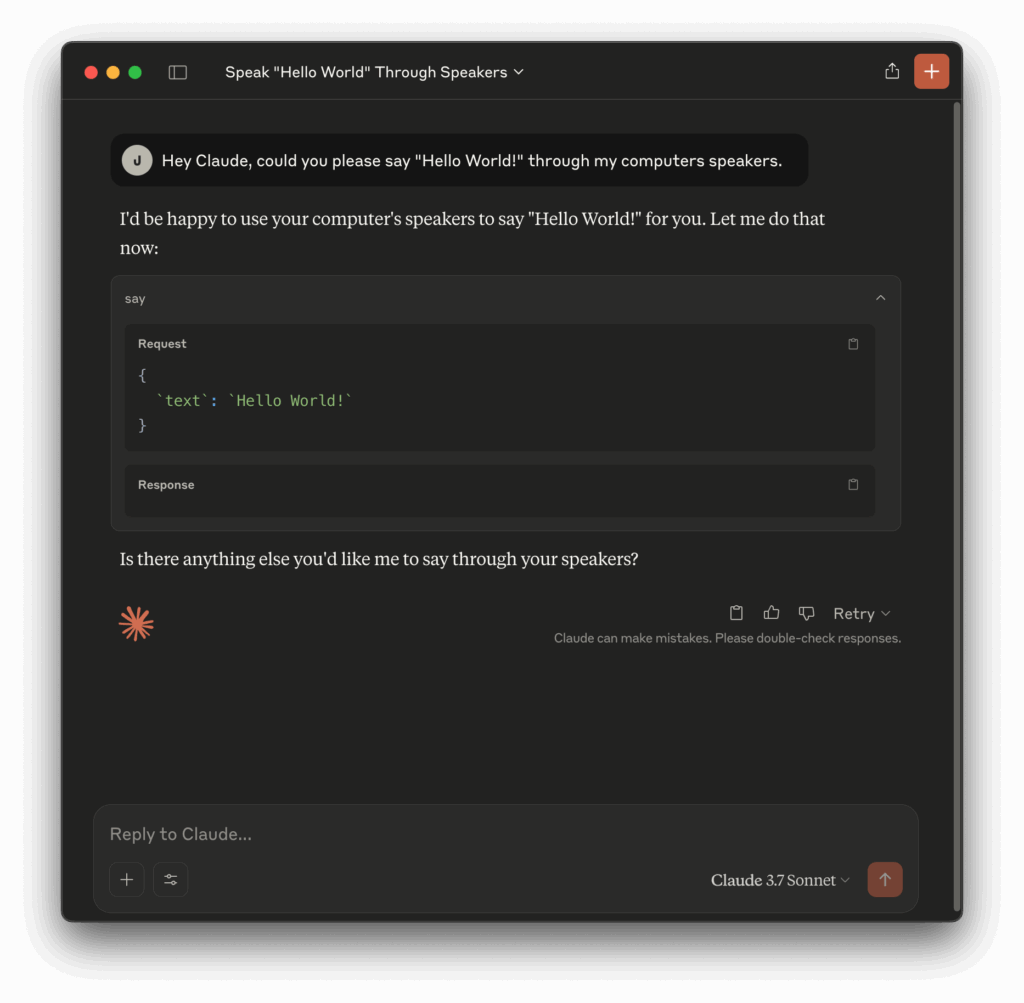Click the green full-screen window button
Viewport: 1024px width, 1003px height.
[x=135, y=72]
